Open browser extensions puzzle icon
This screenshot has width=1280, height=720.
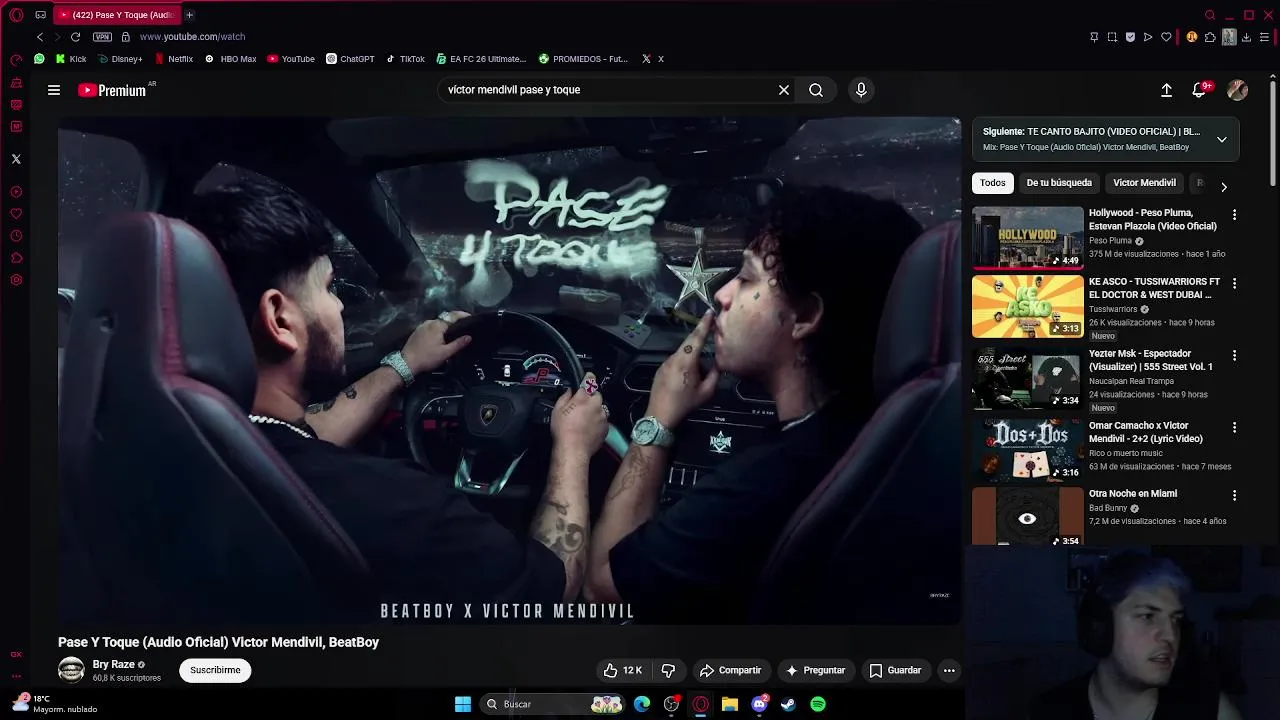[1210, 37]
